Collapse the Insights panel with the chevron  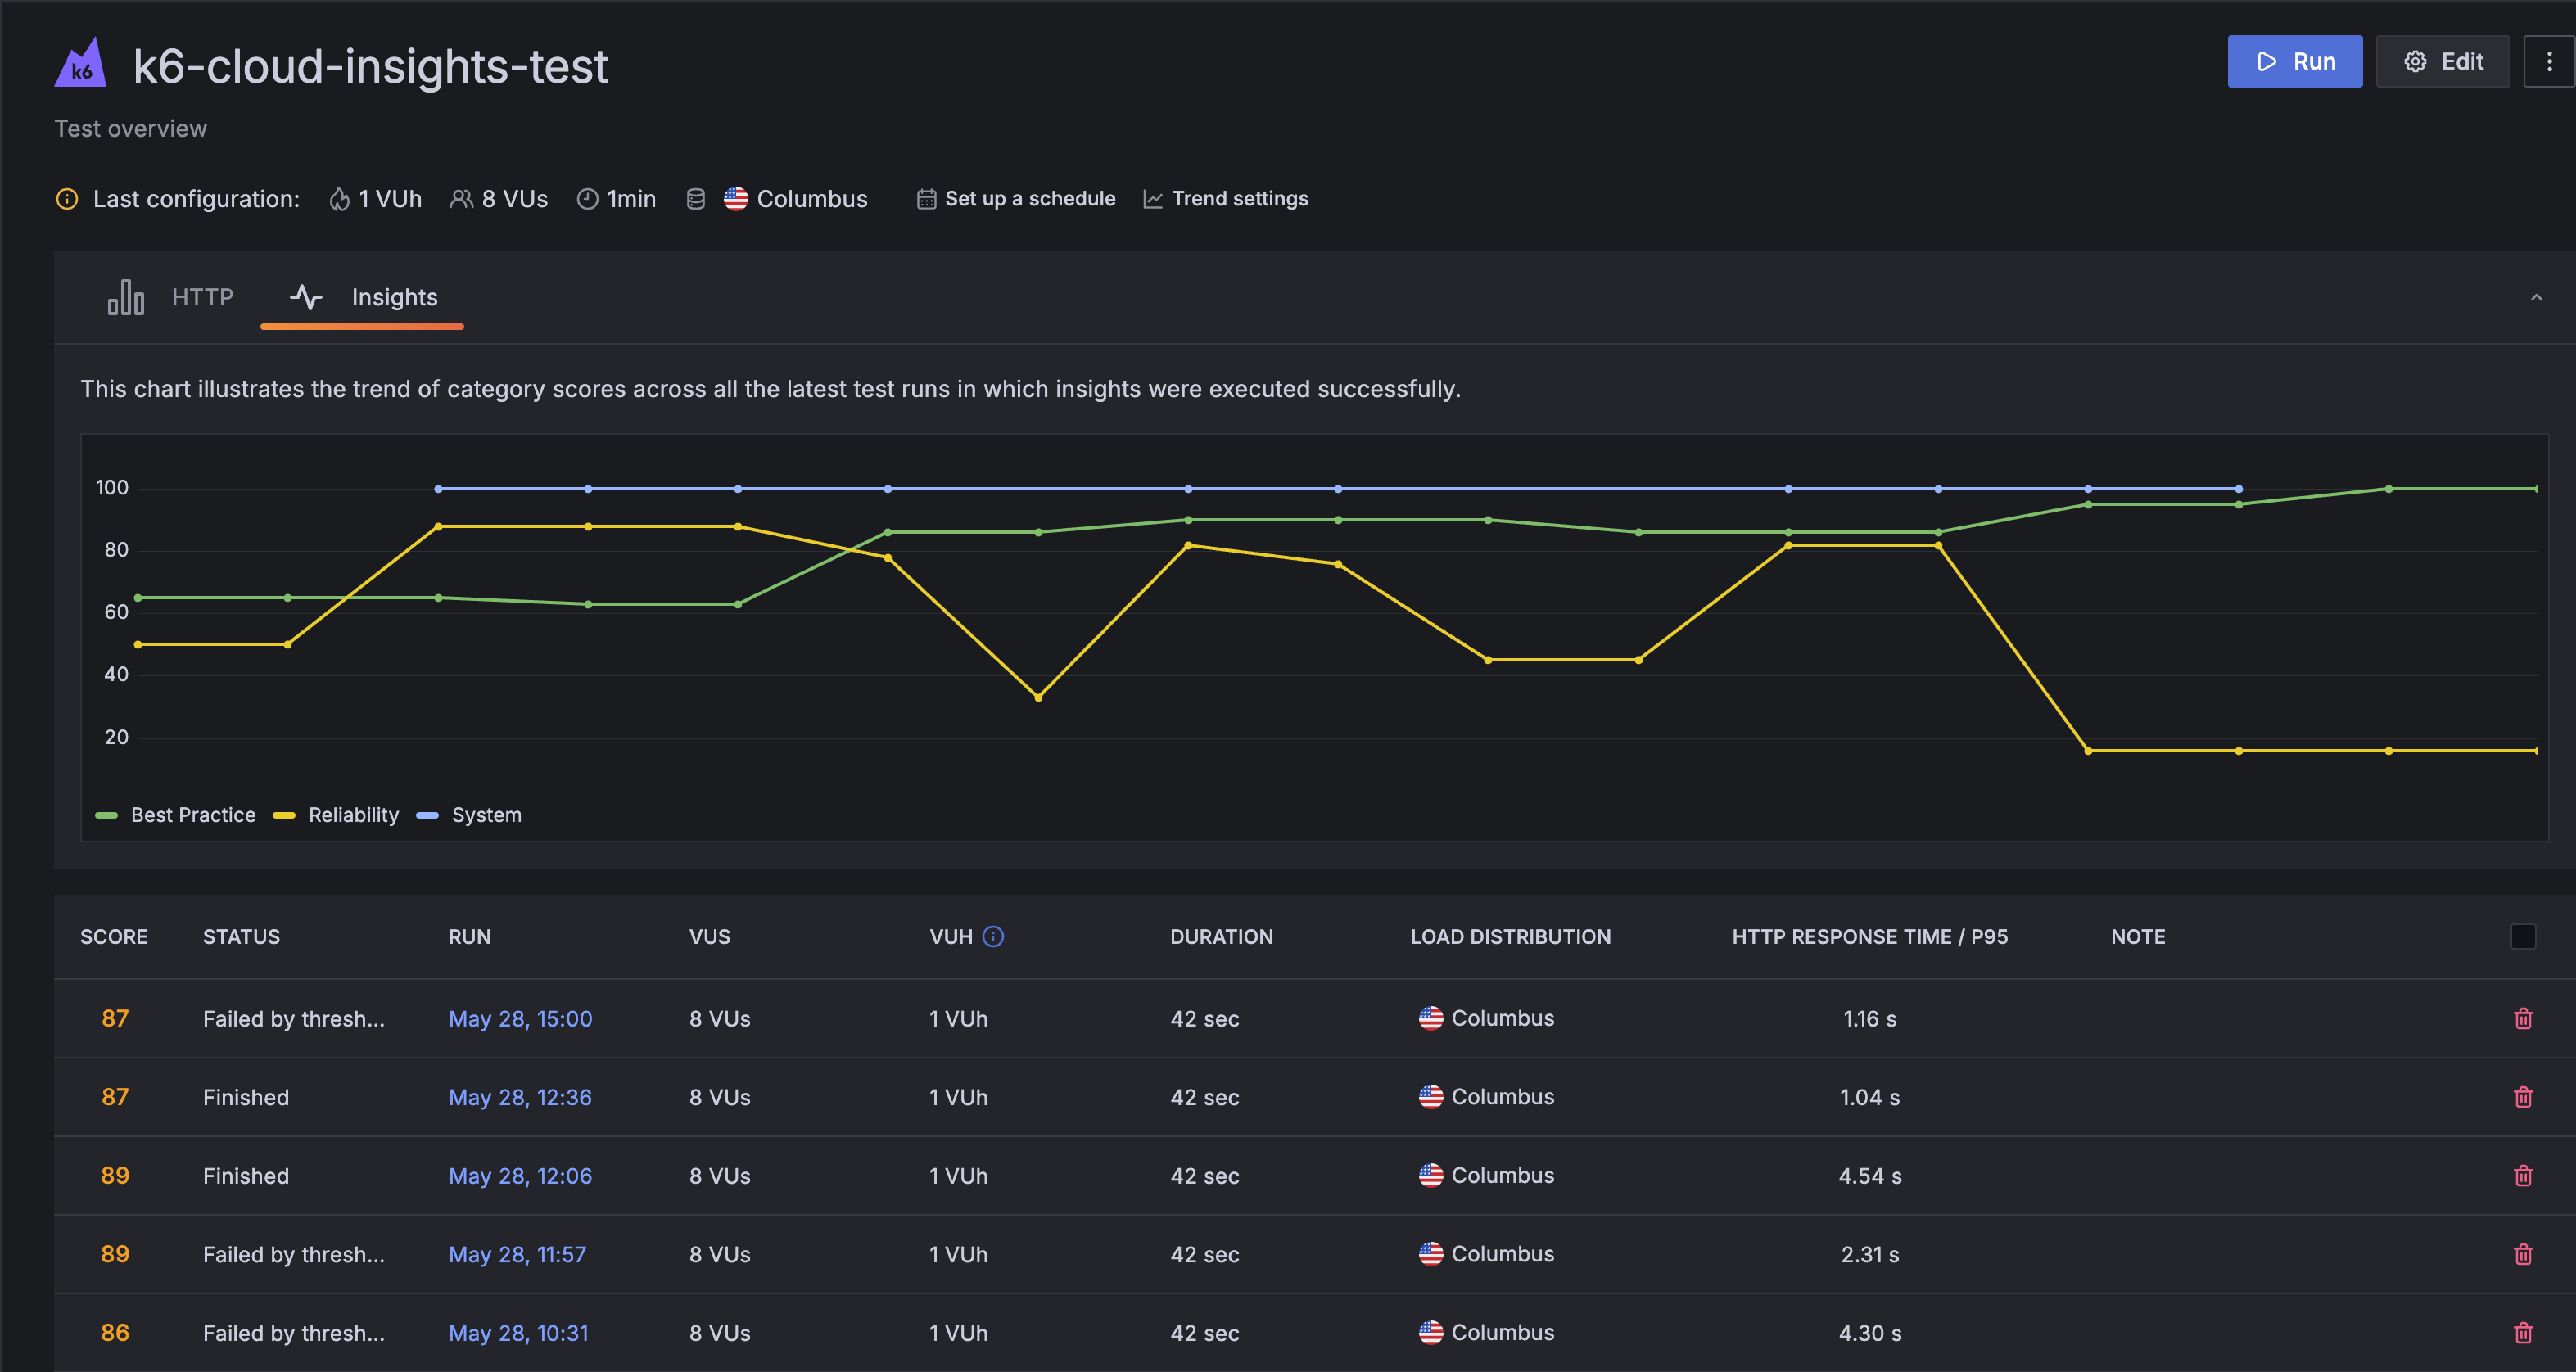pyautogui.click(x=2536, y=297)
